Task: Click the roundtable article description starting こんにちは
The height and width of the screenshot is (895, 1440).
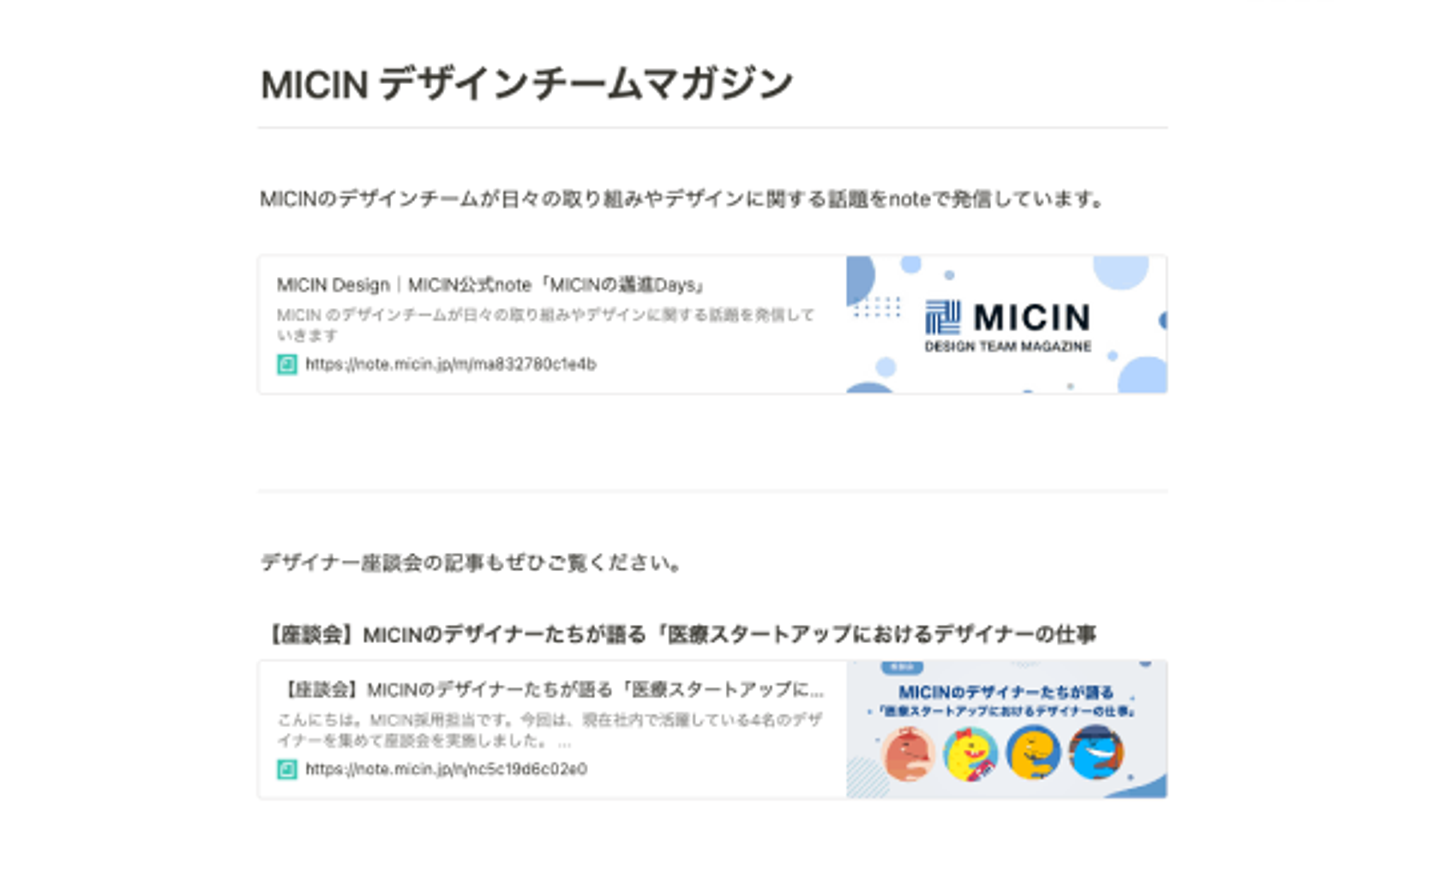Action: coord(550,730)
